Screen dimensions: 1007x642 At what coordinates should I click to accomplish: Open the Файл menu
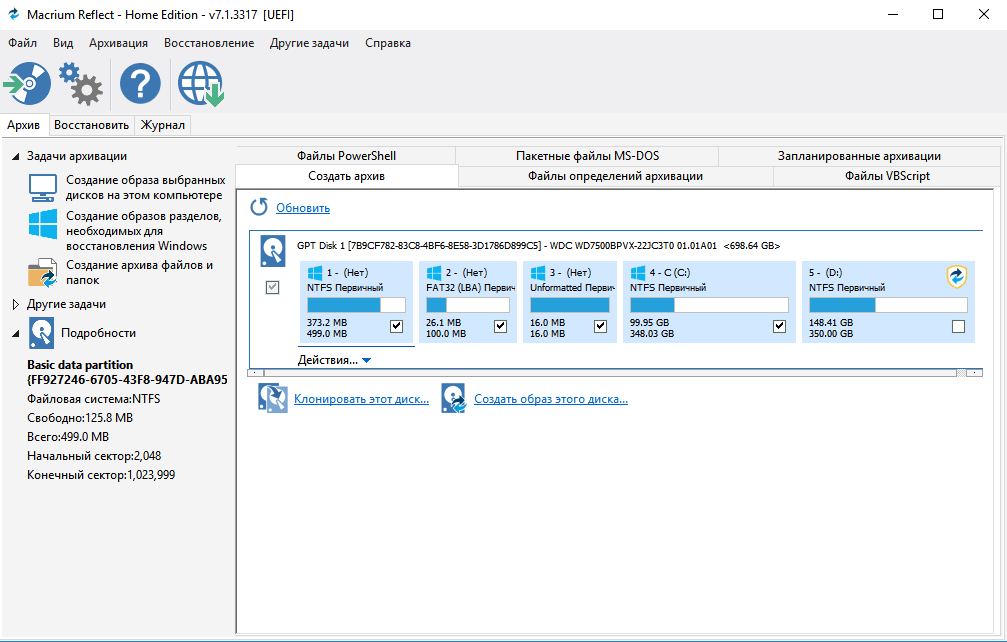click(22, 43)
